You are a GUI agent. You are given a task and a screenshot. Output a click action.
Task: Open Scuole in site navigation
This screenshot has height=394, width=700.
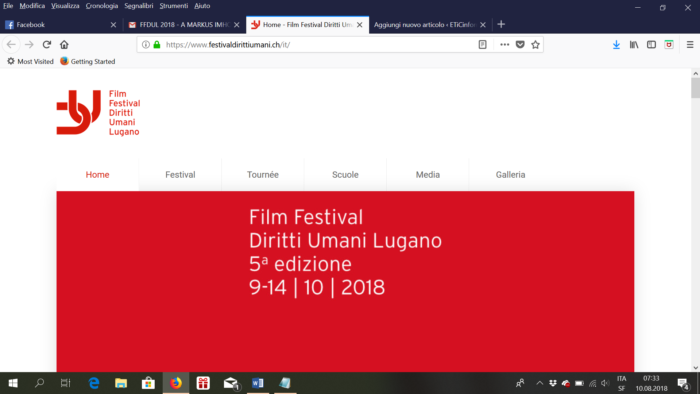tap(345, 175)
